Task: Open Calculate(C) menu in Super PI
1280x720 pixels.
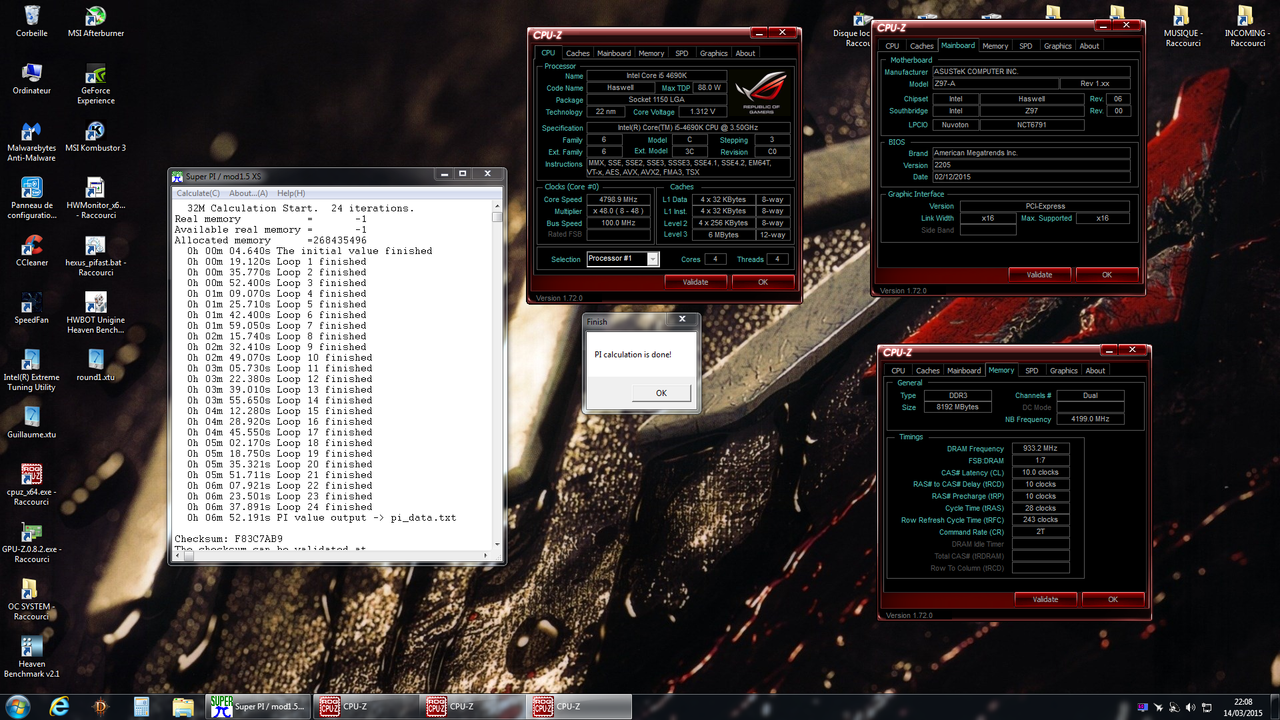Action: (x=198, y=193)
